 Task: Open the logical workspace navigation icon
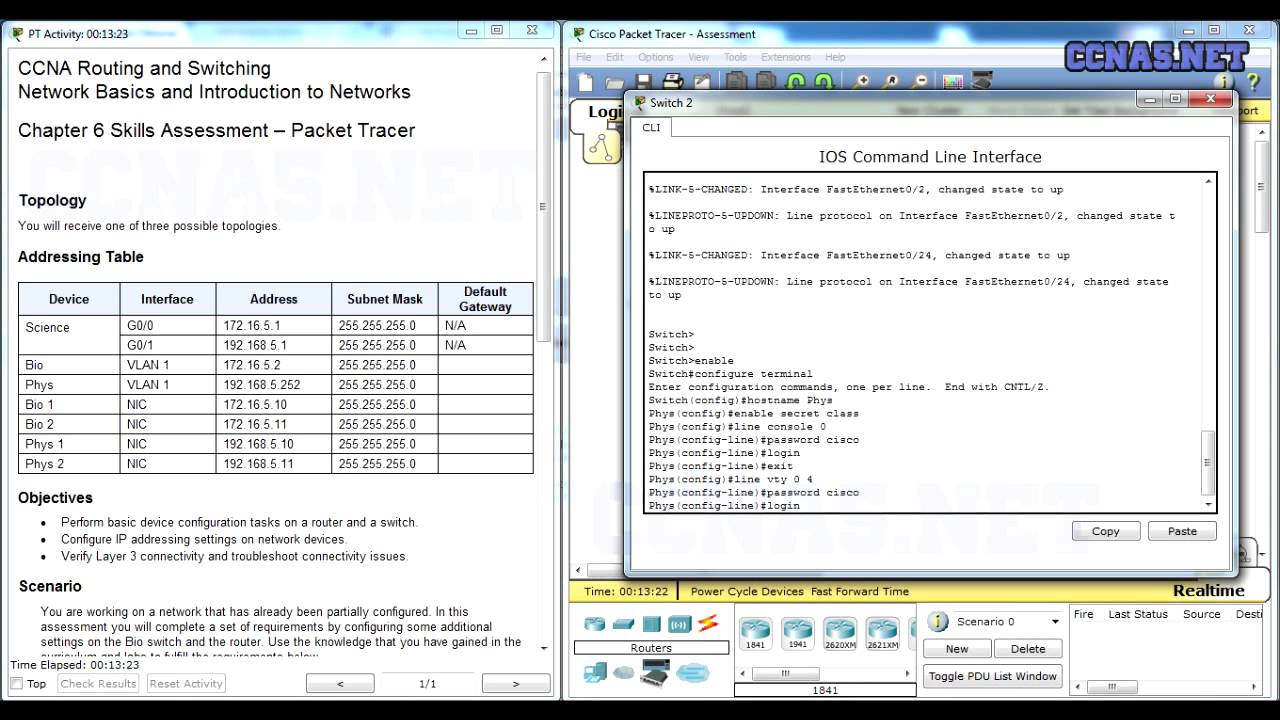[602, 148]
